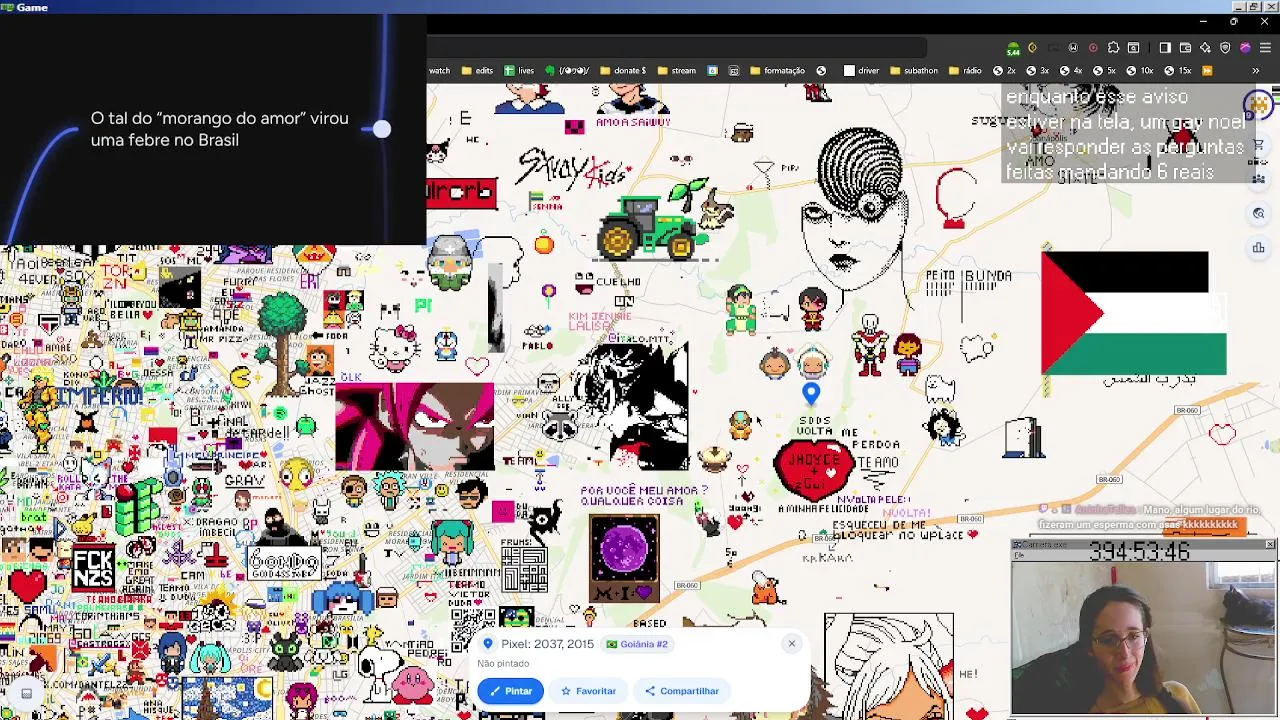1280x720 pixels.
Task: Open the map search globe icon
Action: pos(1259,213)
